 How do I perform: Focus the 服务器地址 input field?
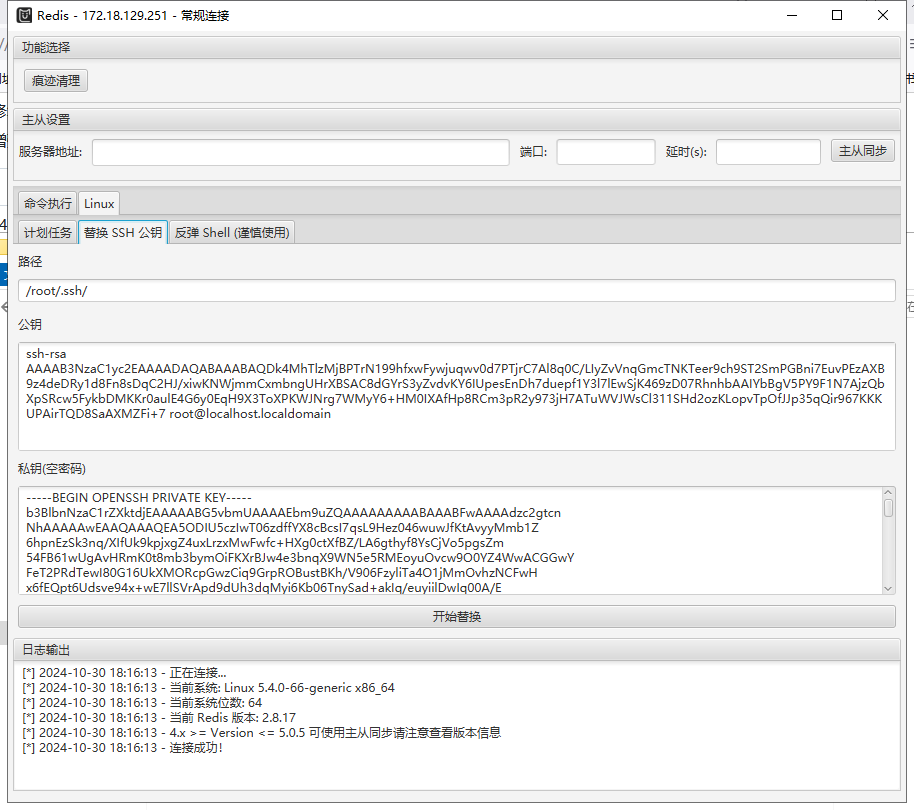[301, 152]
